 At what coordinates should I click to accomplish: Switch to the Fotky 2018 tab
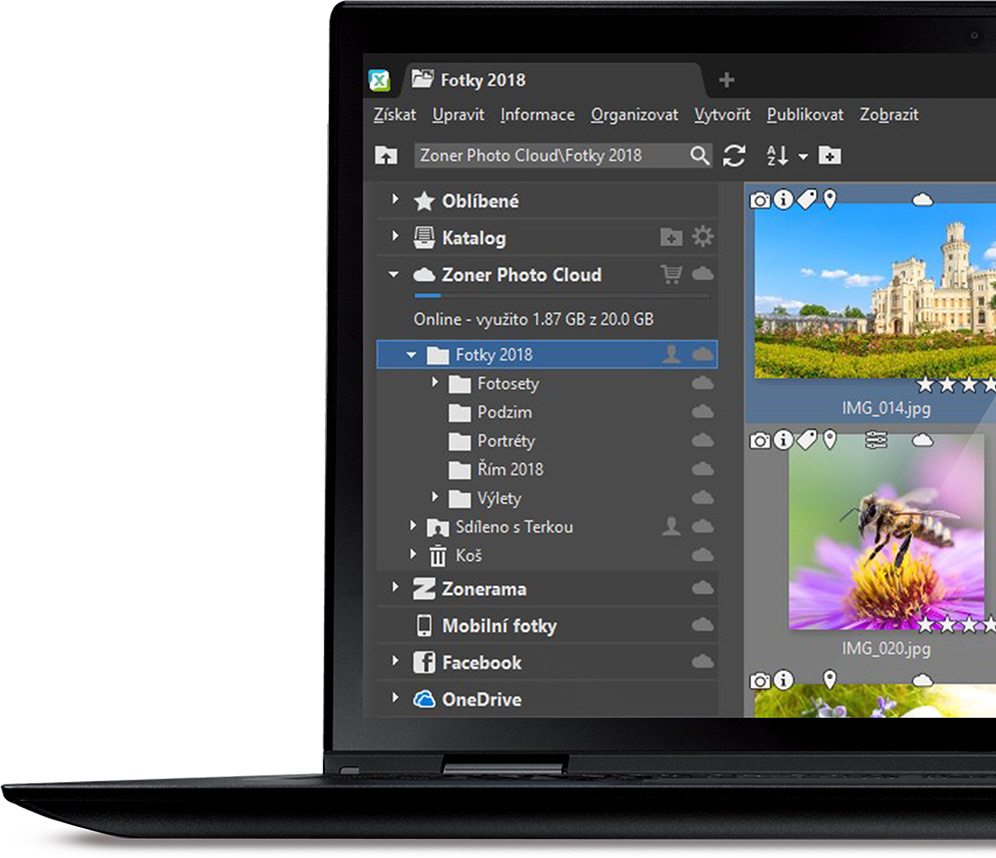[554, 80]
